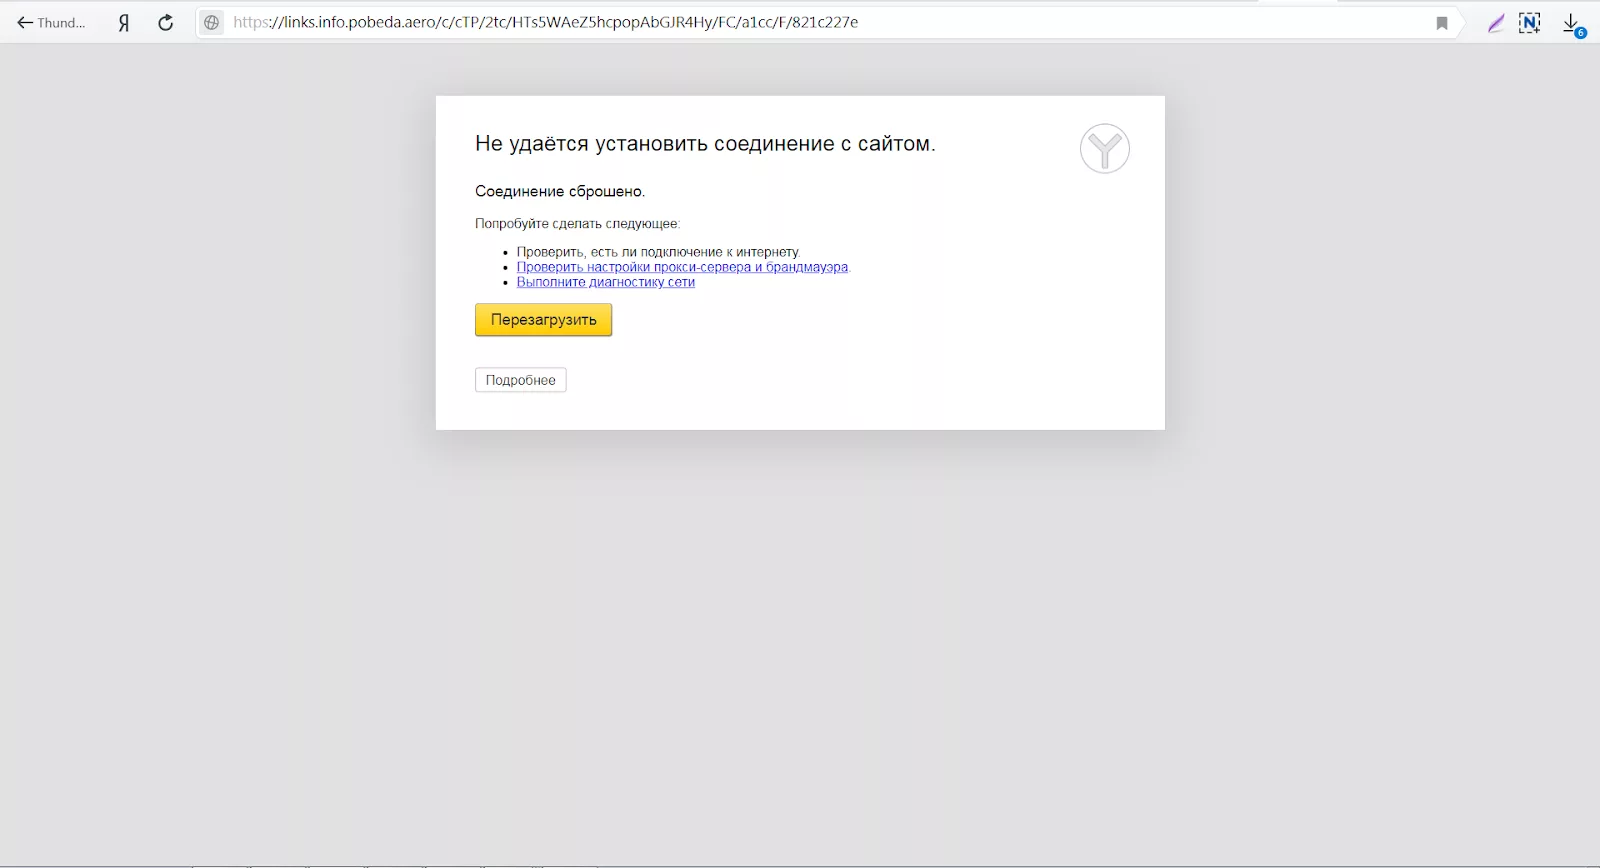The height and width of the screenshot is (868, 1600).
Task: Go back to the Thund... page
Action: tap(50, 22)
